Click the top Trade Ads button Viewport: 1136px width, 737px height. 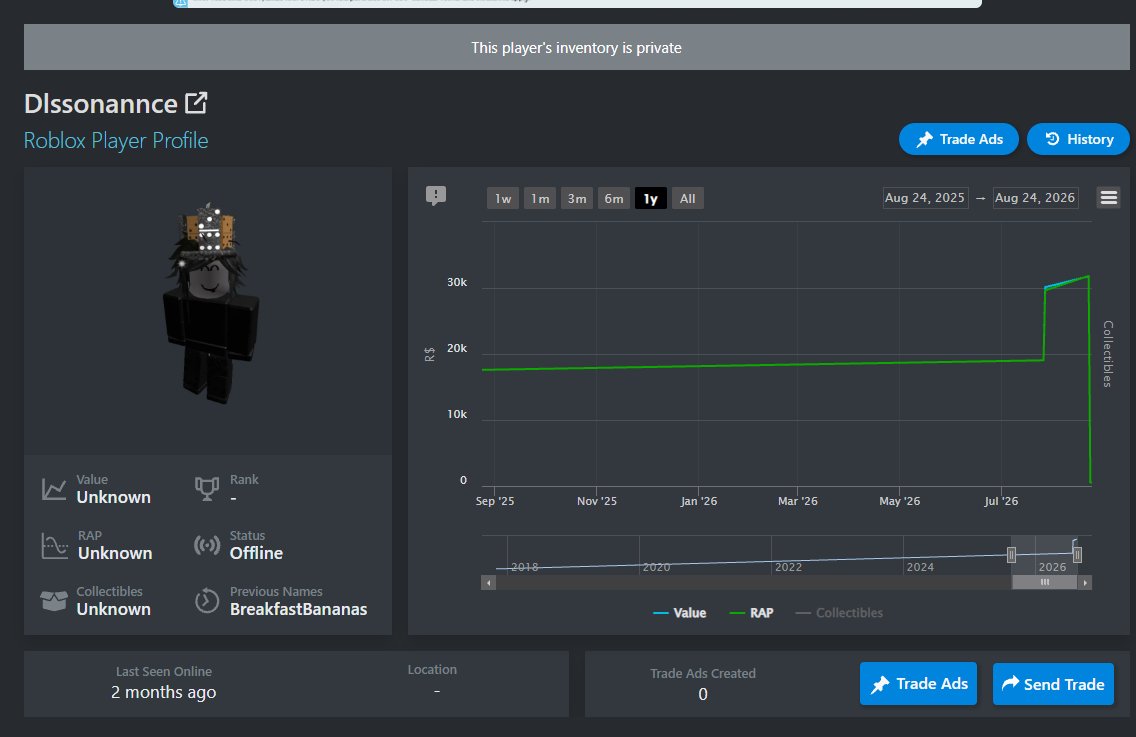coord(958,139)
